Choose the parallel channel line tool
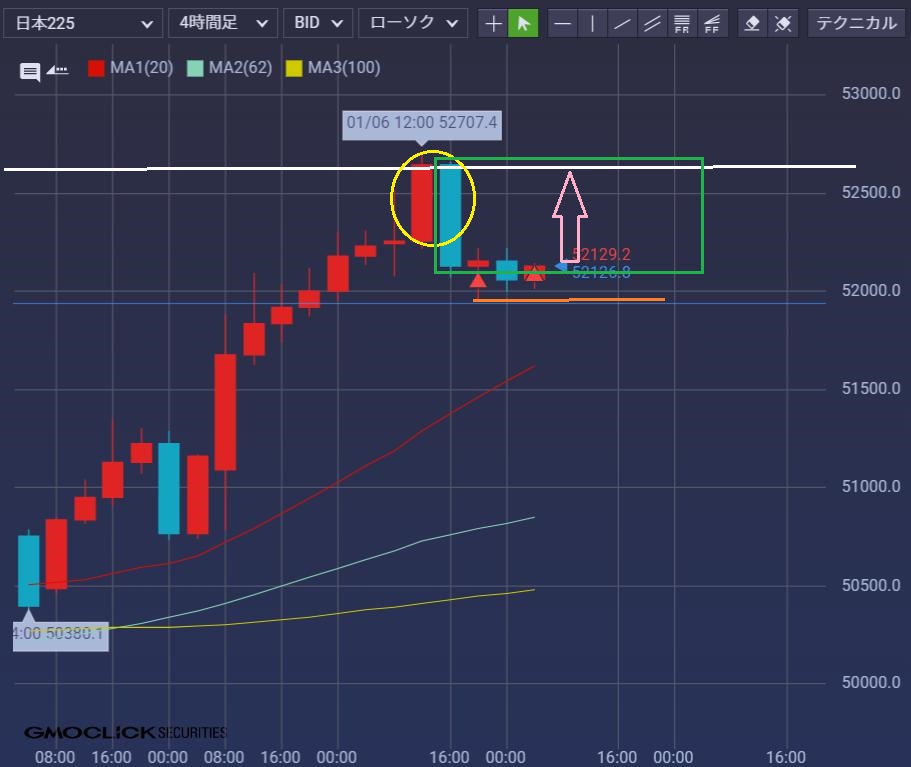911x767 pixels. click(x=653, y=23)
